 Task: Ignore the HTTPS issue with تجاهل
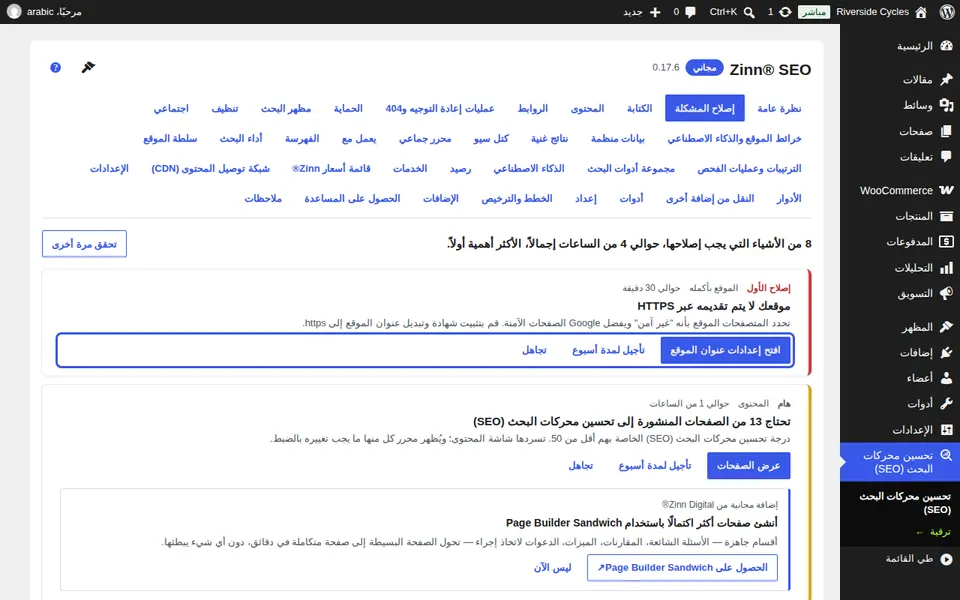coord(534,350)
